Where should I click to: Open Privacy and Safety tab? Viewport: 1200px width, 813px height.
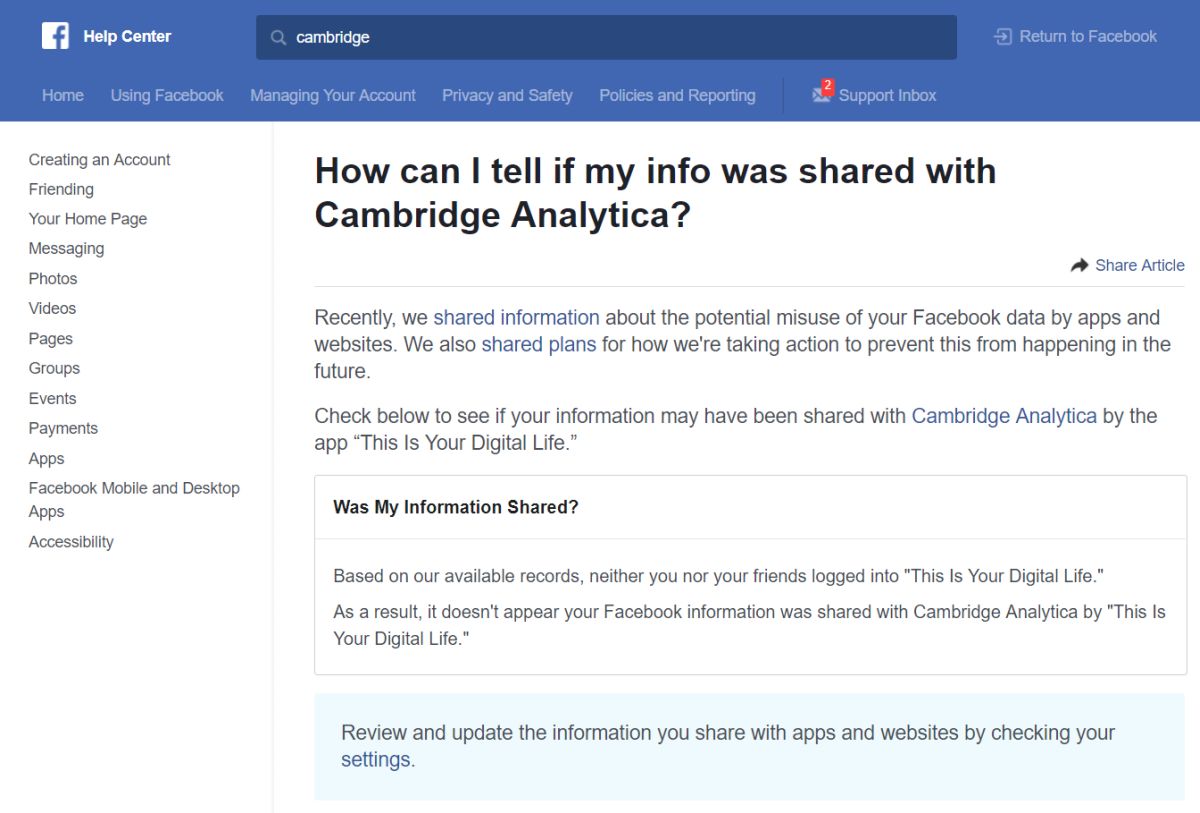point(507,95)
